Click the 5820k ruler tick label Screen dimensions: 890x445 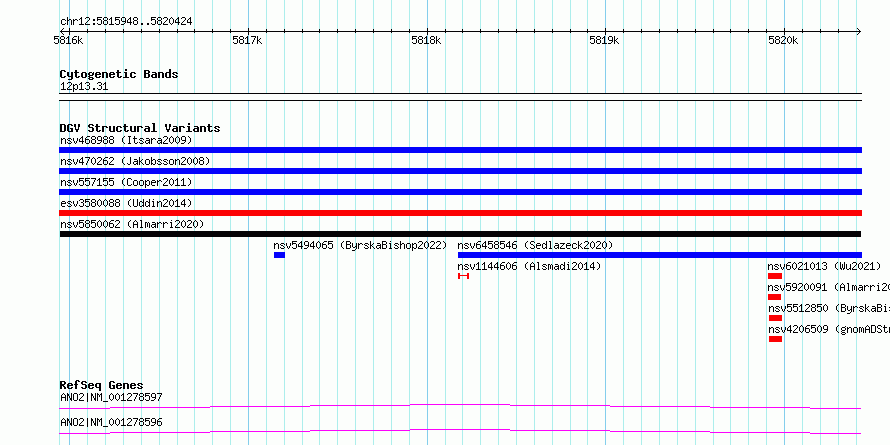[x=783, y=40]
